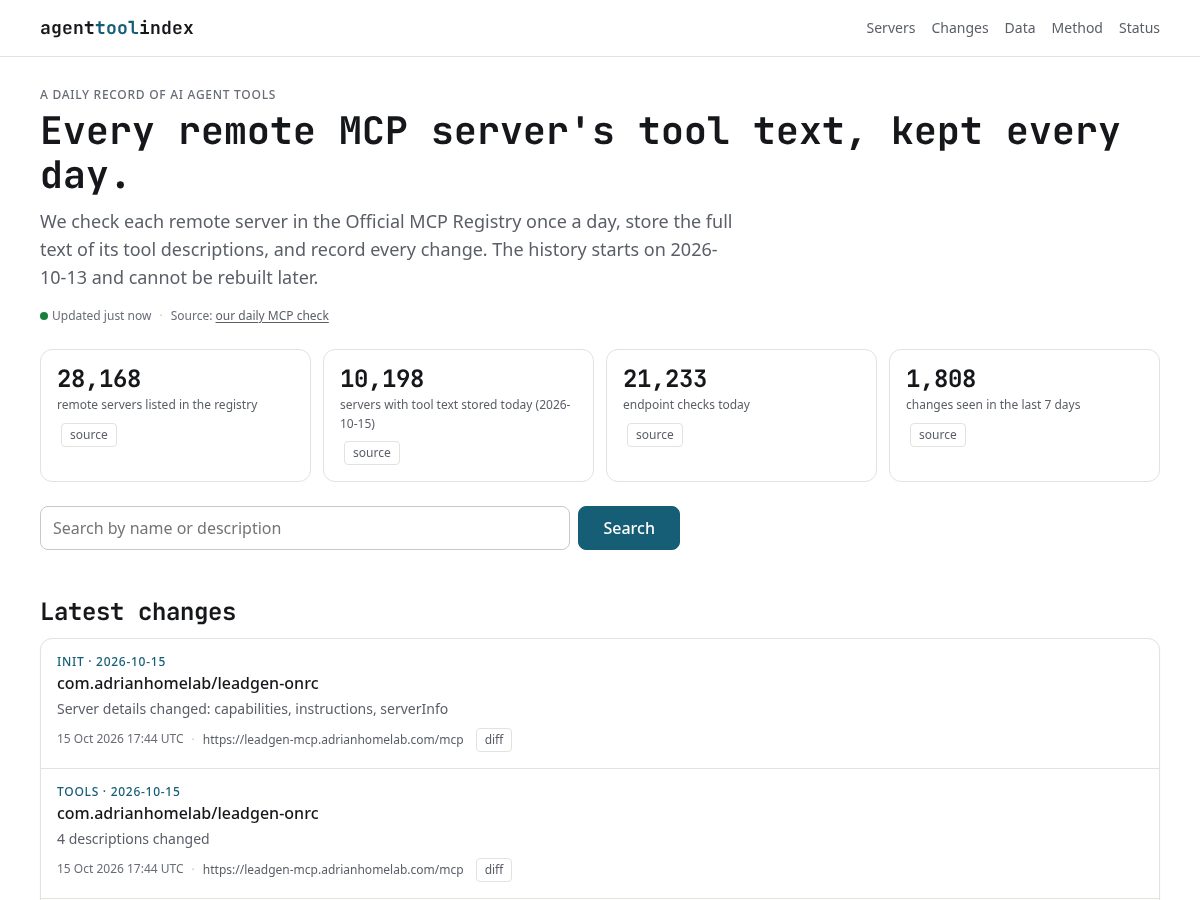Screen dimensions: 1200x900
Task: Click the green 'Updated just now' status dot
Action: pyautogui.click(x=44, y=316)
